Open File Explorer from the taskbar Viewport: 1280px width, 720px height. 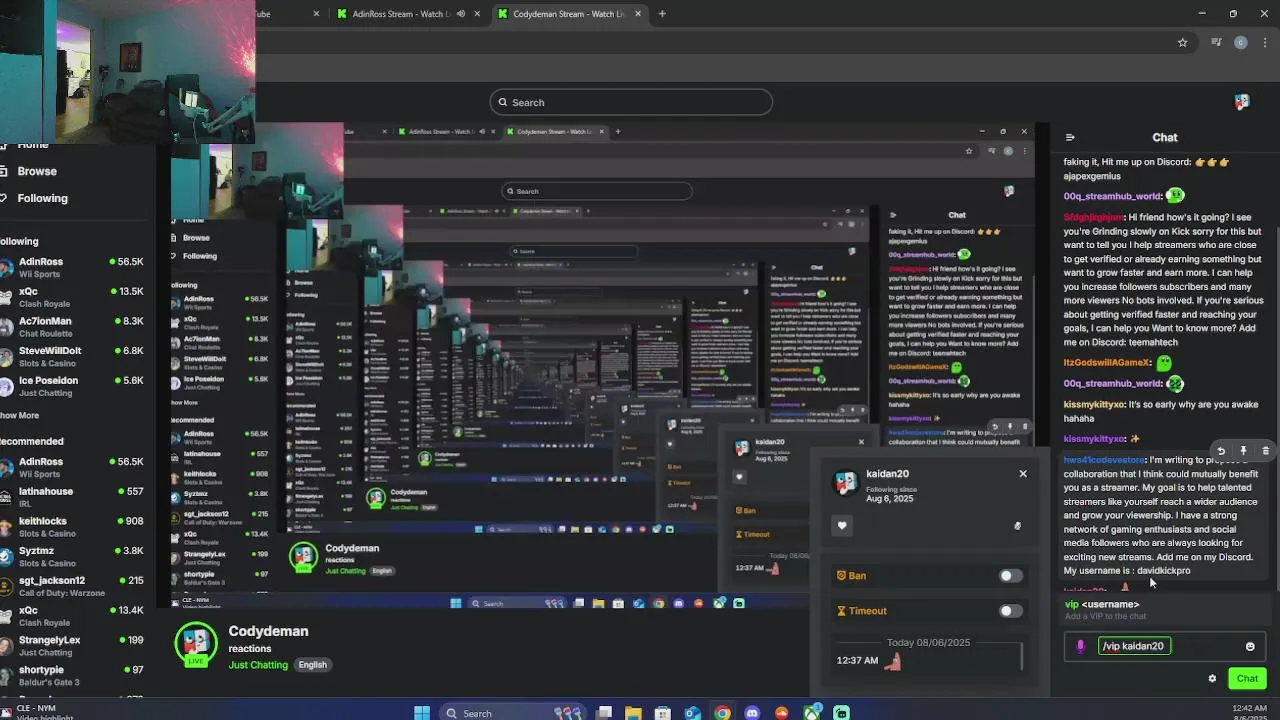633,713
